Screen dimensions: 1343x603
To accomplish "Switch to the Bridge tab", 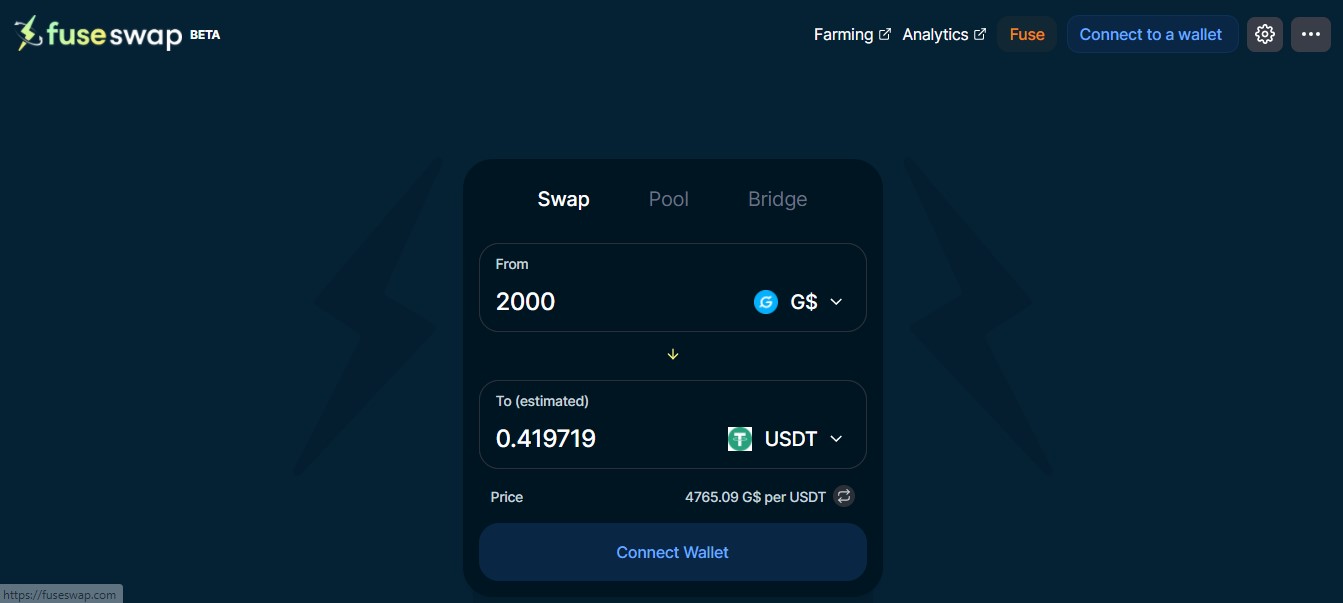I will pyautogui.click(x=777, y=199).
